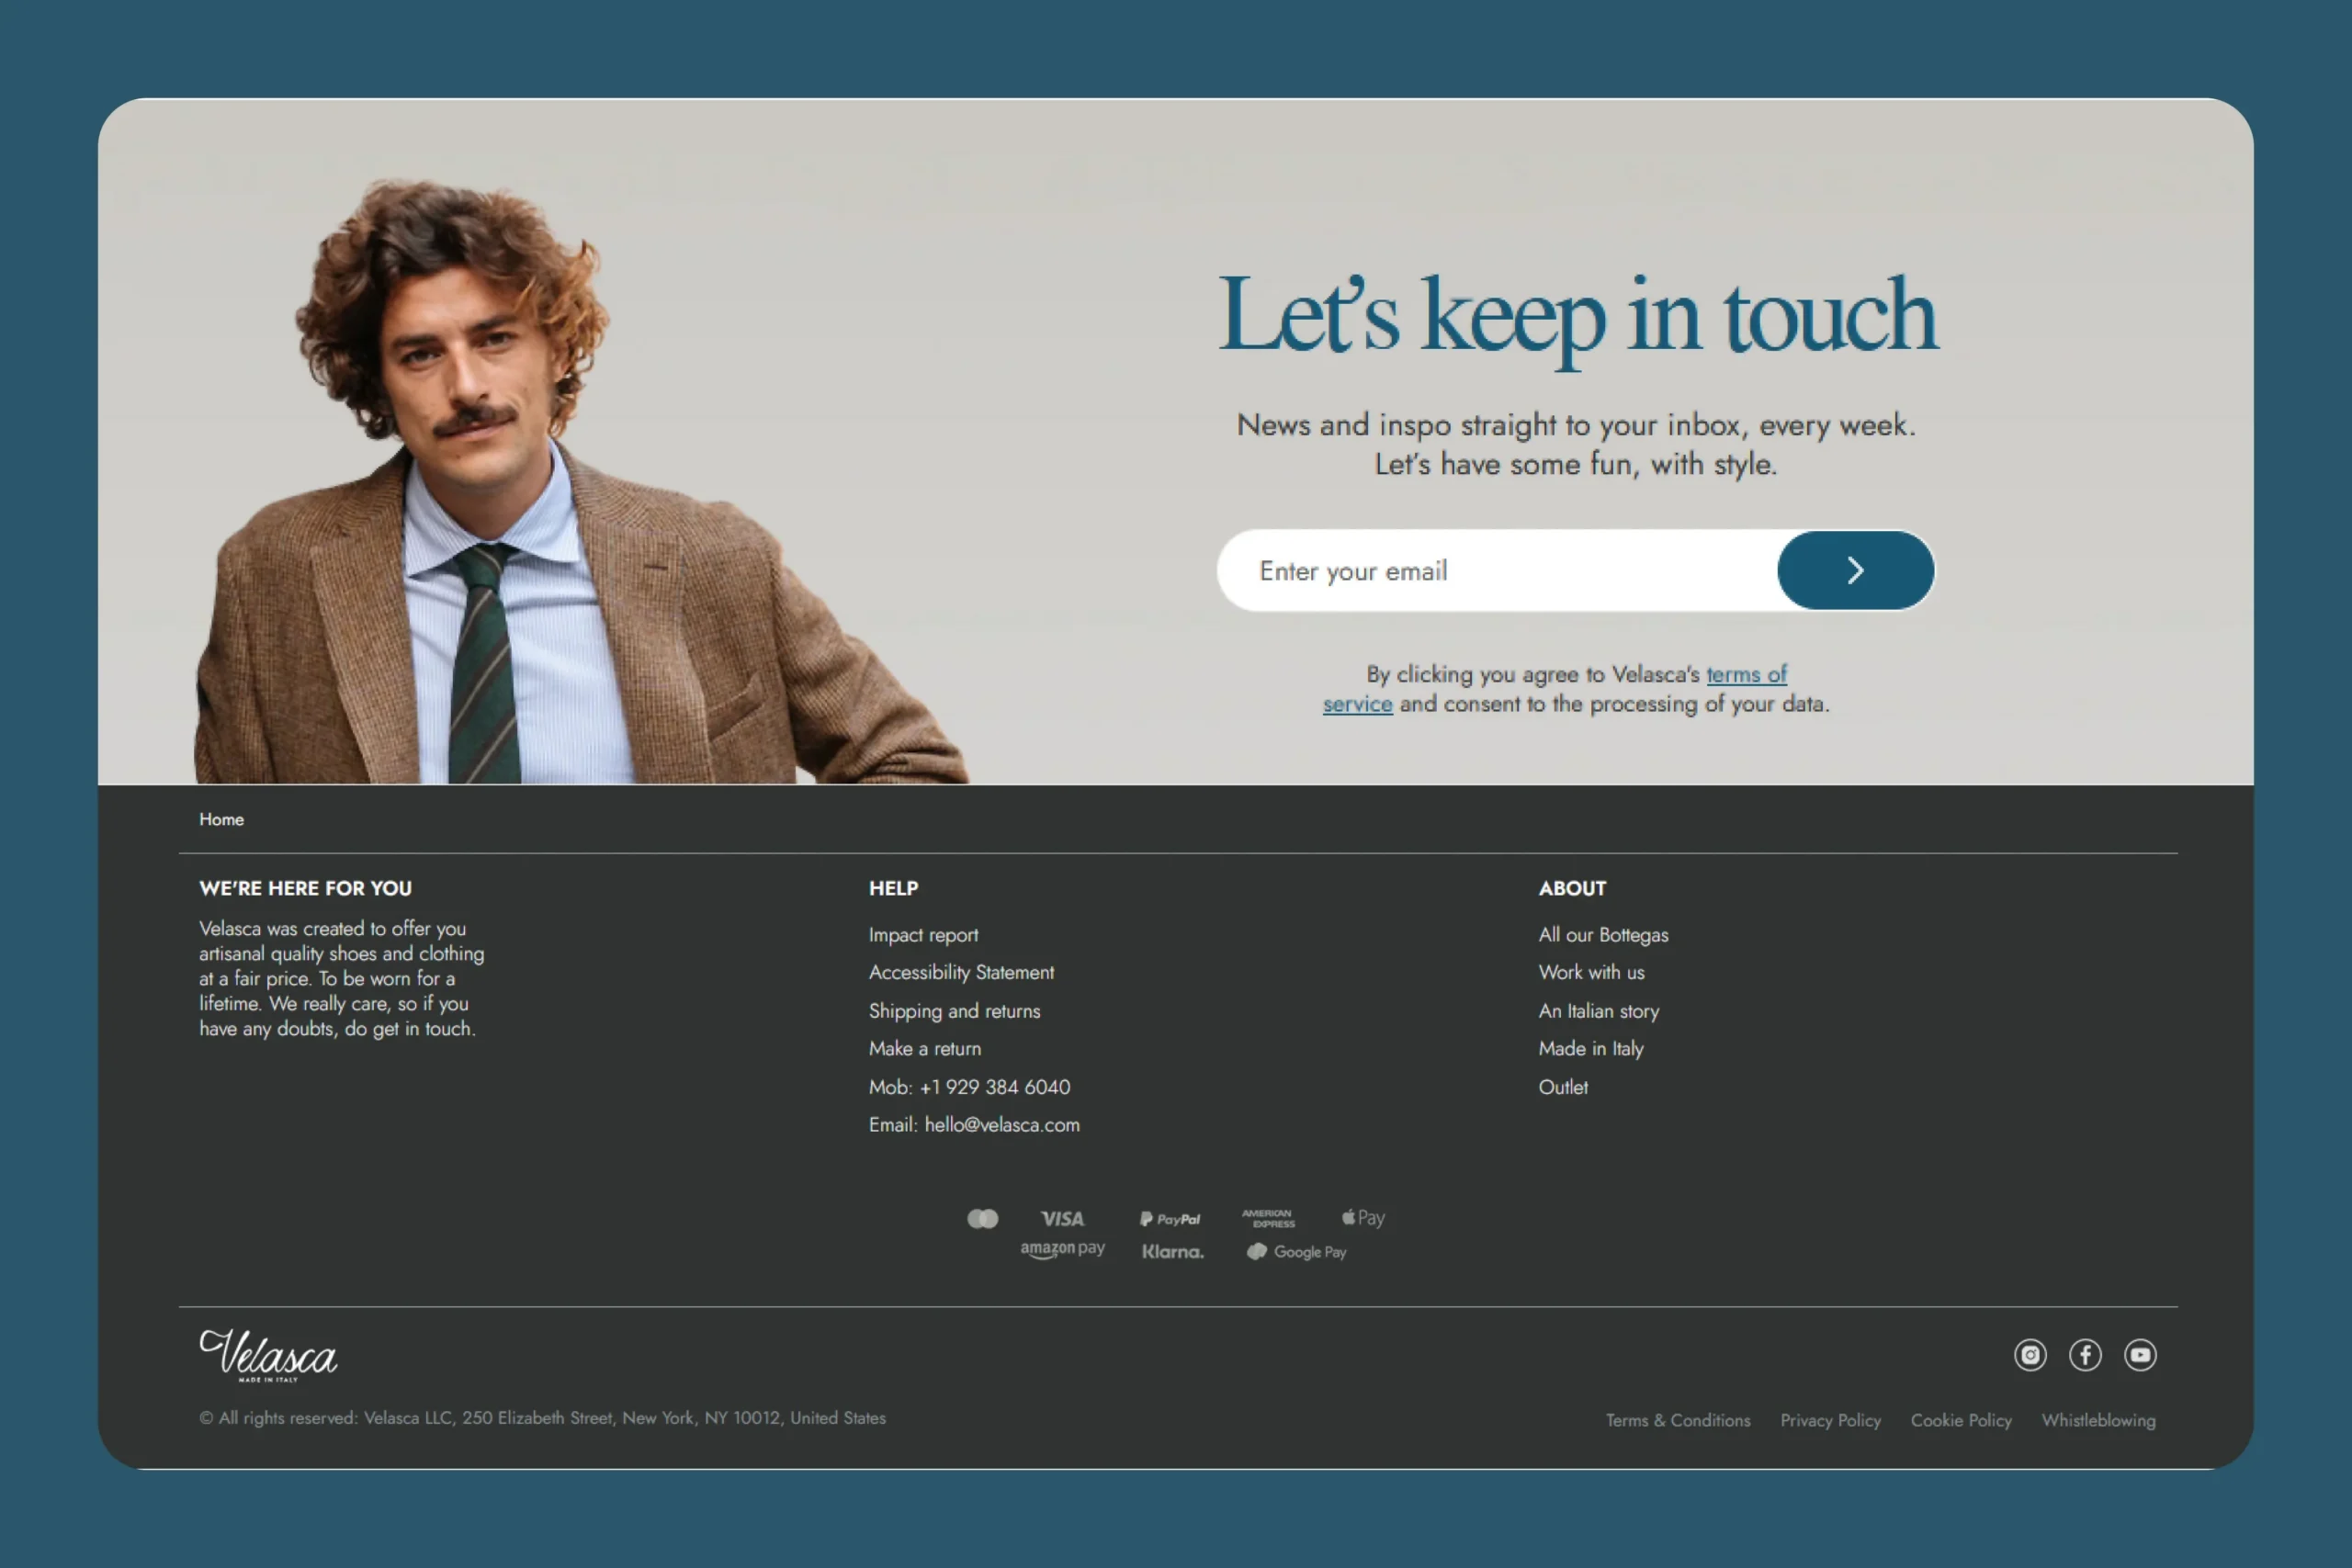This screenshot has height=1568, width=2352.
Task: Click the Velasca logo in footer
Action: (x=268, y=1355)
